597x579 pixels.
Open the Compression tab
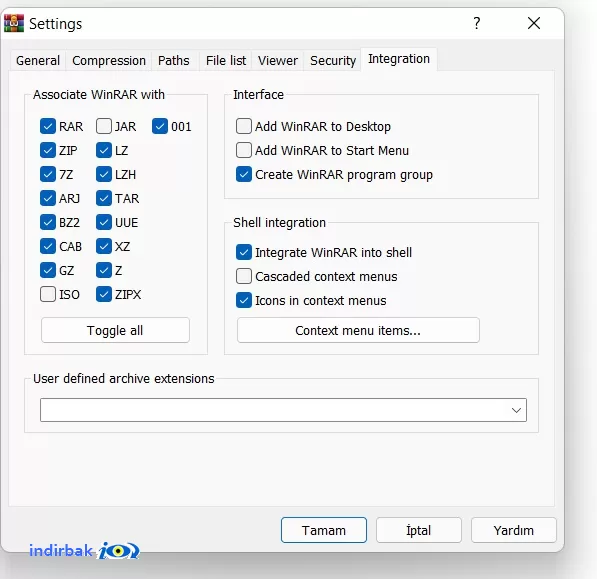109,61
